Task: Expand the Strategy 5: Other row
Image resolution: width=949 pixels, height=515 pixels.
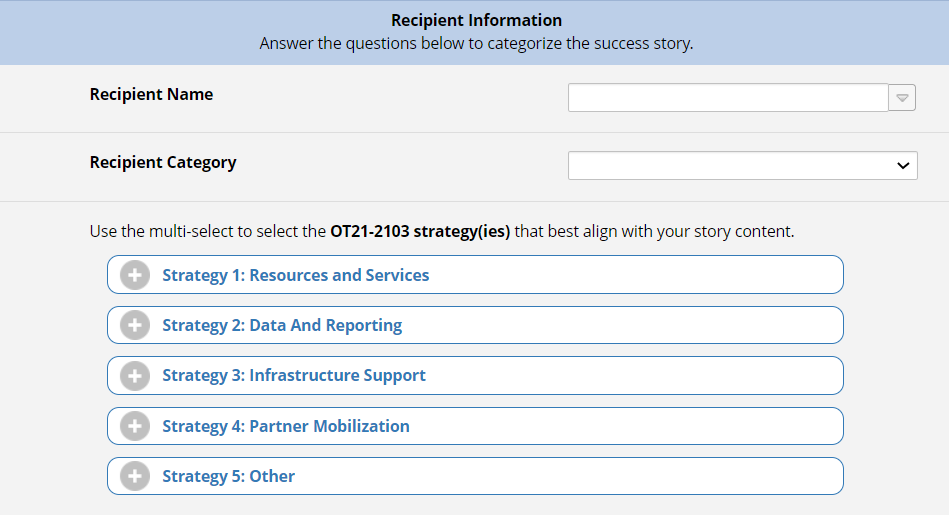Action: pos(228,476)
